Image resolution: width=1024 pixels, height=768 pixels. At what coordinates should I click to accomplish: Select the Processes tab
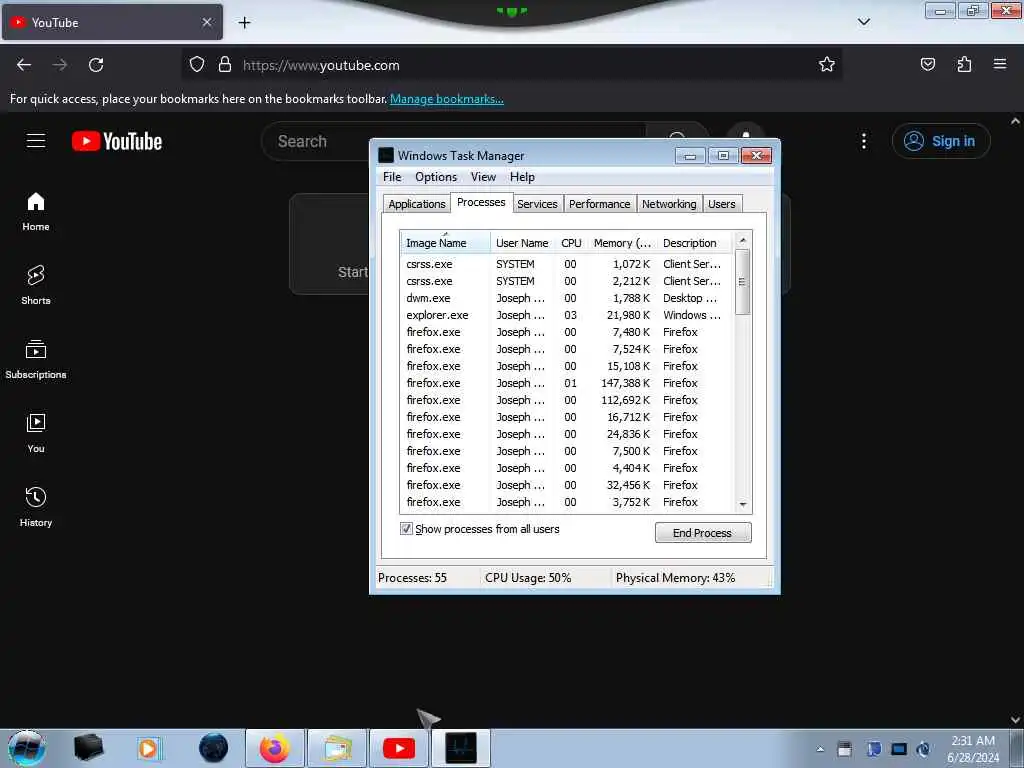[481, 202]
